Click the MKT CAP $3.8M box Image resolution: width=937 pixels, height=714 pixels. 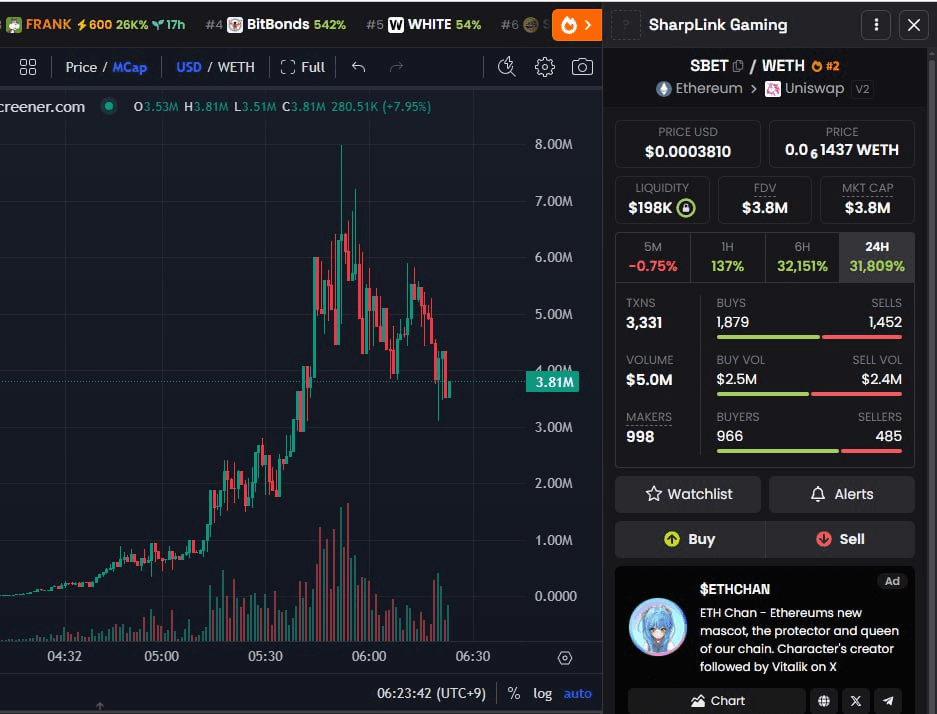[x=867, y=200]
